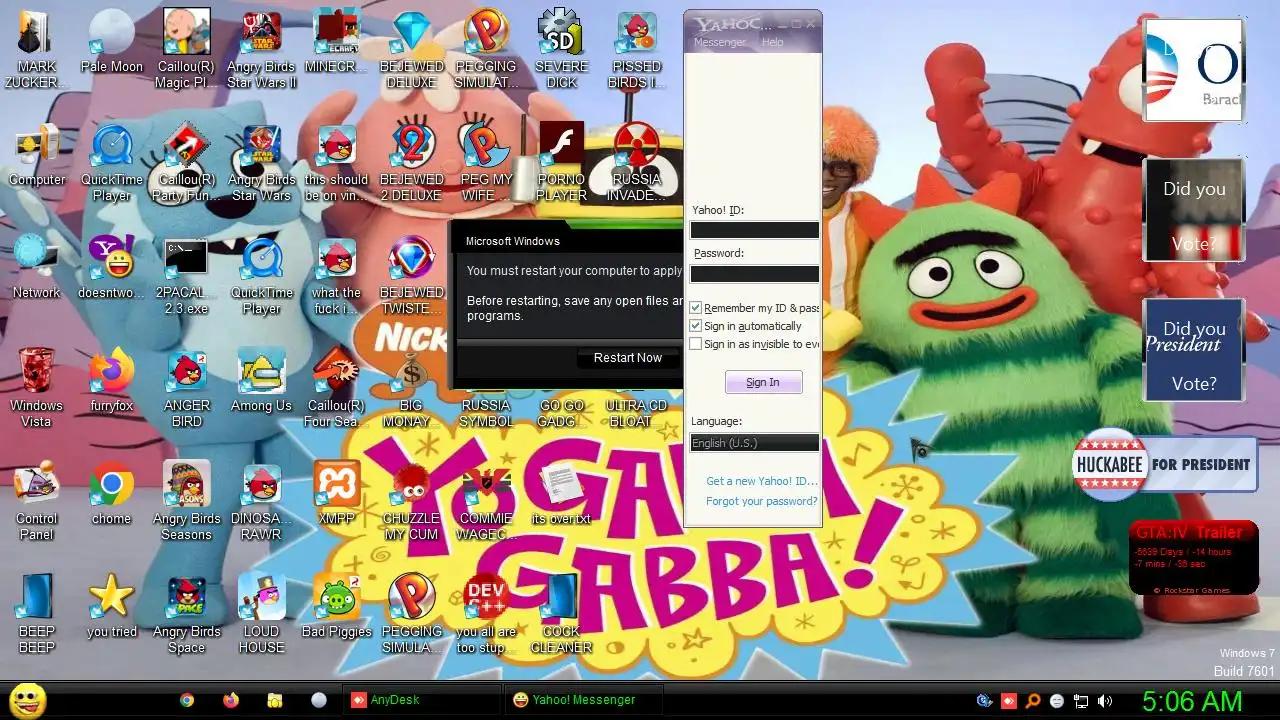Open the Angry Birds Star Wars II shortcut
Image resolution: width=1280 pixels, height=720 pixels.
[262, 49]
